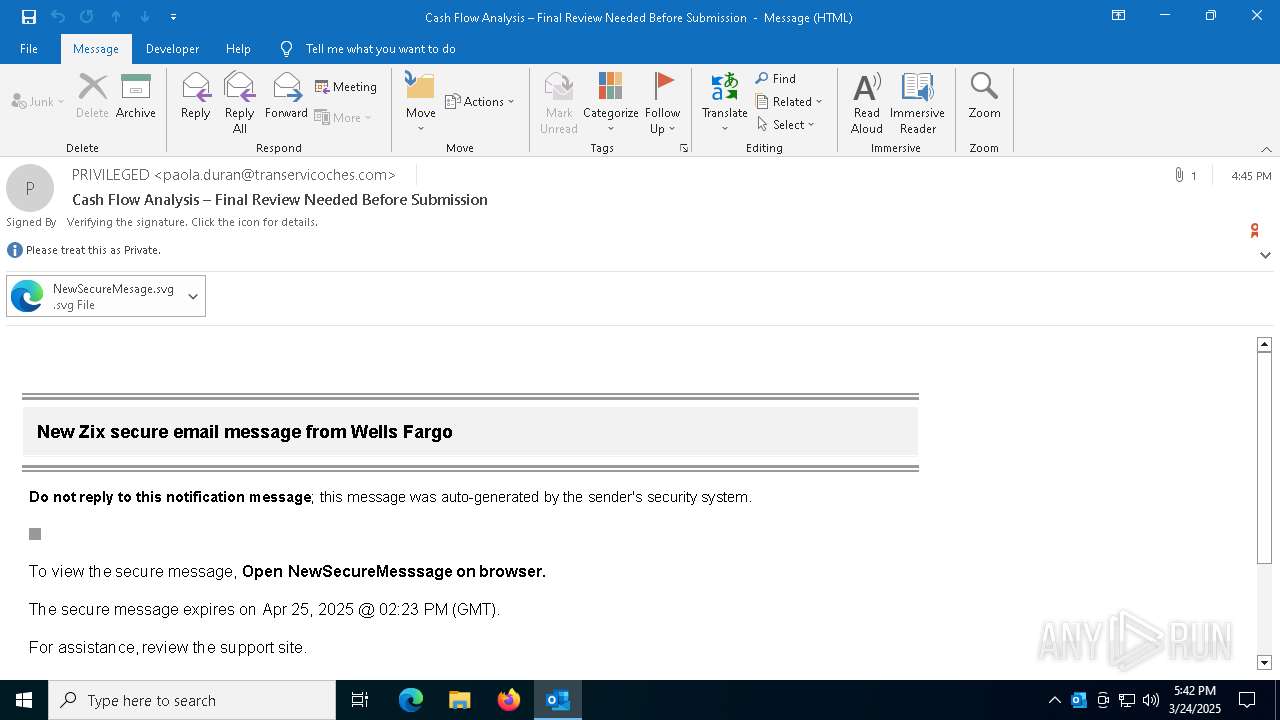Launch Firefox from the taskbar
Viewport: 1280px width, 720px height.
[509, 700]
